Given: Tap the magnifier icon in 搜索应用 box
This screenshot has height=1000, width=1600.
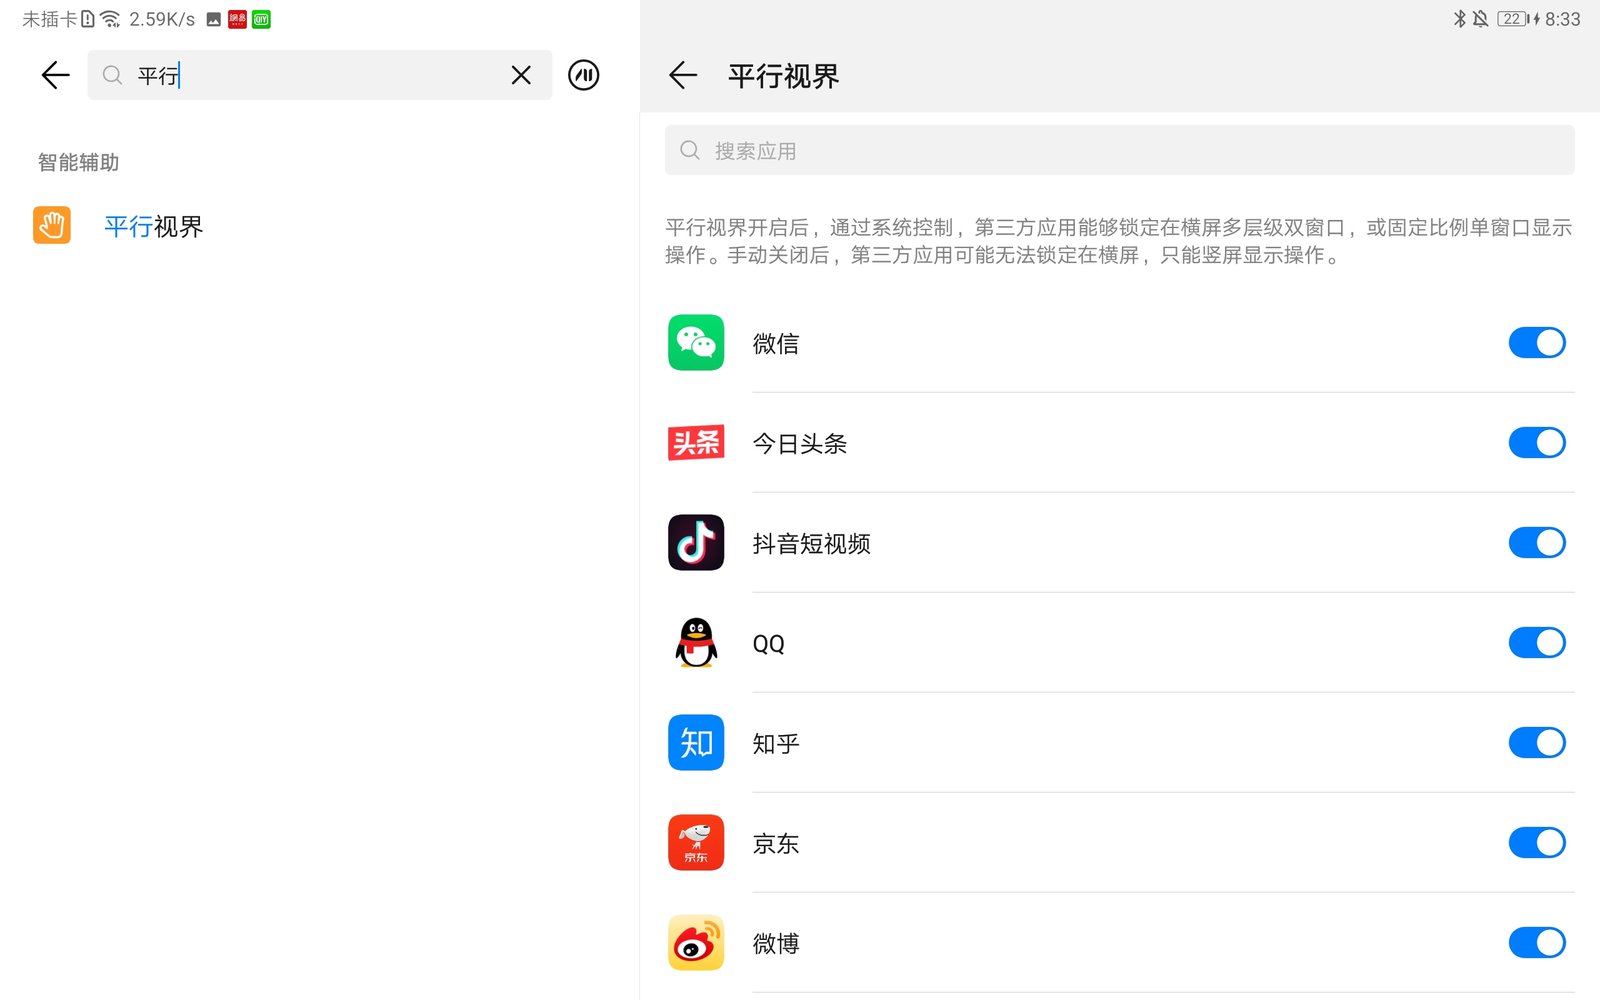Looking at the screenshot, I should click(x=690, y=150).
